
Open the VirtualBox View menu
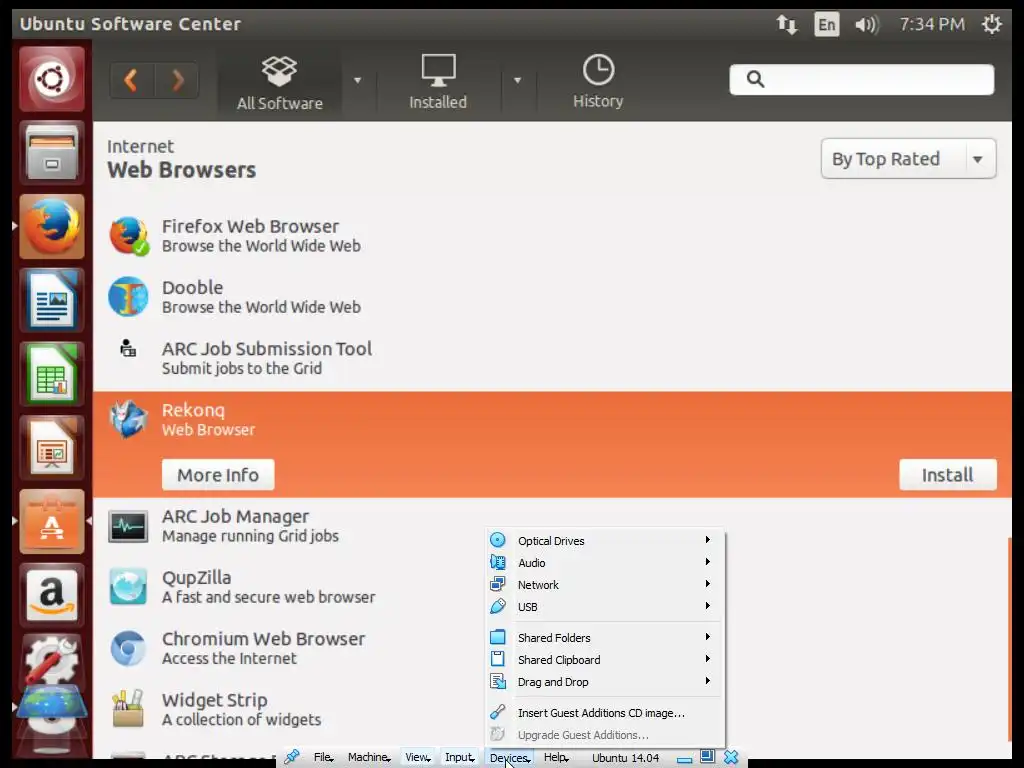click(x=417, y=758)
